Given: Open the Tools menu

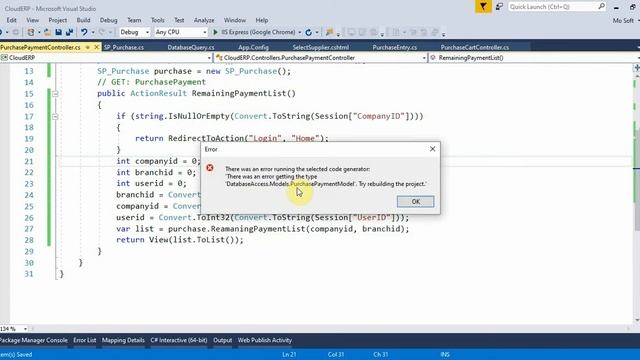Looking at the screenshot, I should pos(158,20).
